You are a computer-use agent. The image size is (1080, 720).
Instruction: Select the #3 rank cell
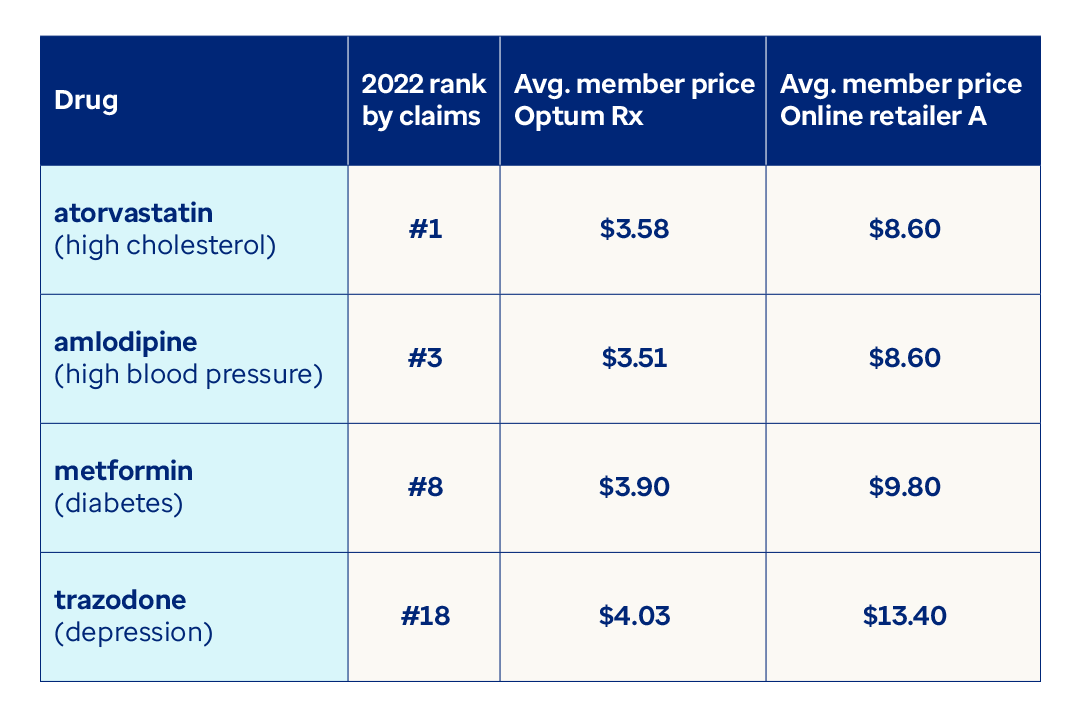(x=425, y=358)
